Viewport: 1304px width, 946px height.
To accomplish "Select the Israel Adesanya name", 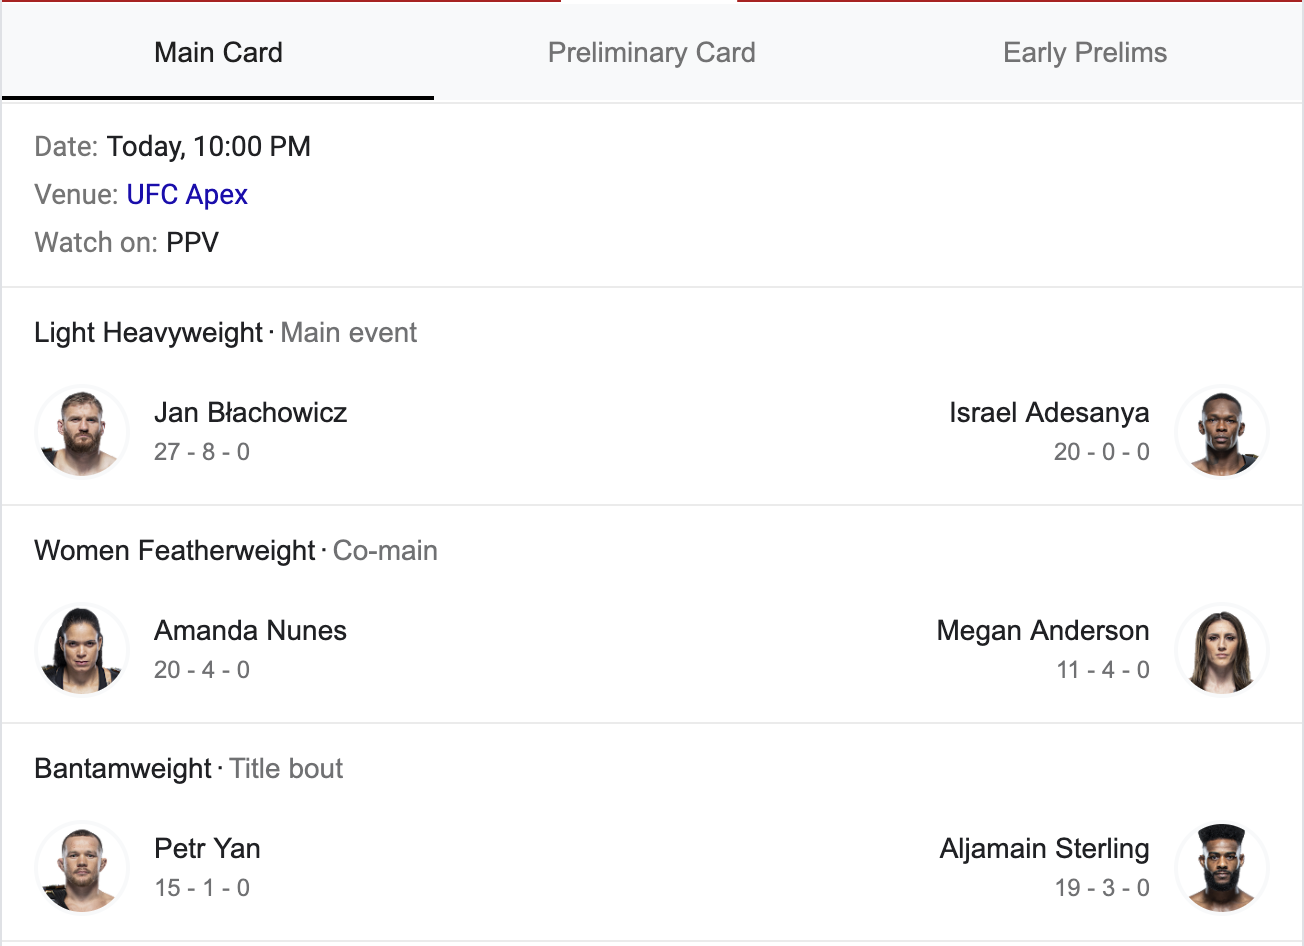I will point(1049,413).
